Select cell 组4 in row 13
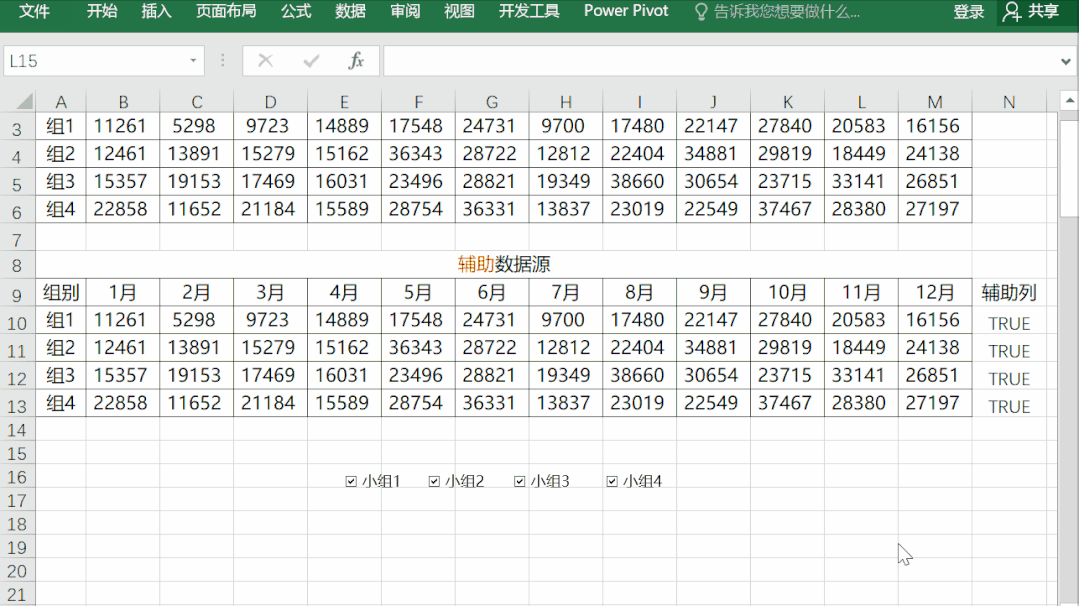This screenshot has width=1079, height=606. pyautogui.click(x=61, y=403)
